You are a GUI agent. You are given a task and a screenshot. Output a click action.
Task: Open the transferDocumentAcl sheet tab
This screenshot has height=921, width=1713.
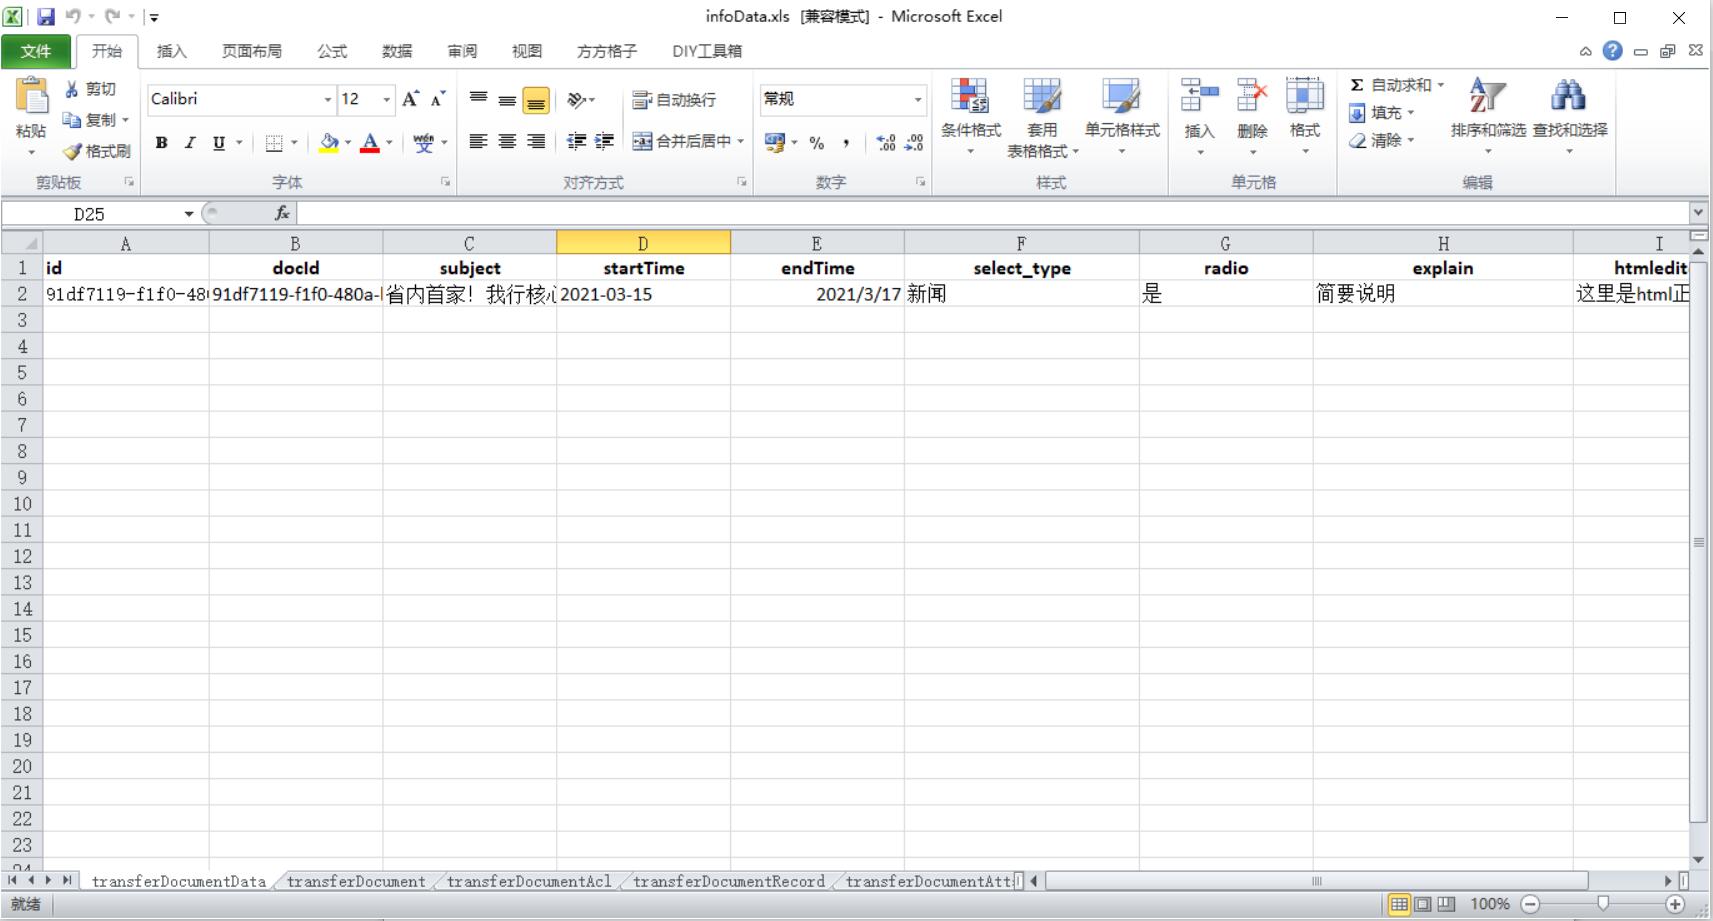pos(528,881)
